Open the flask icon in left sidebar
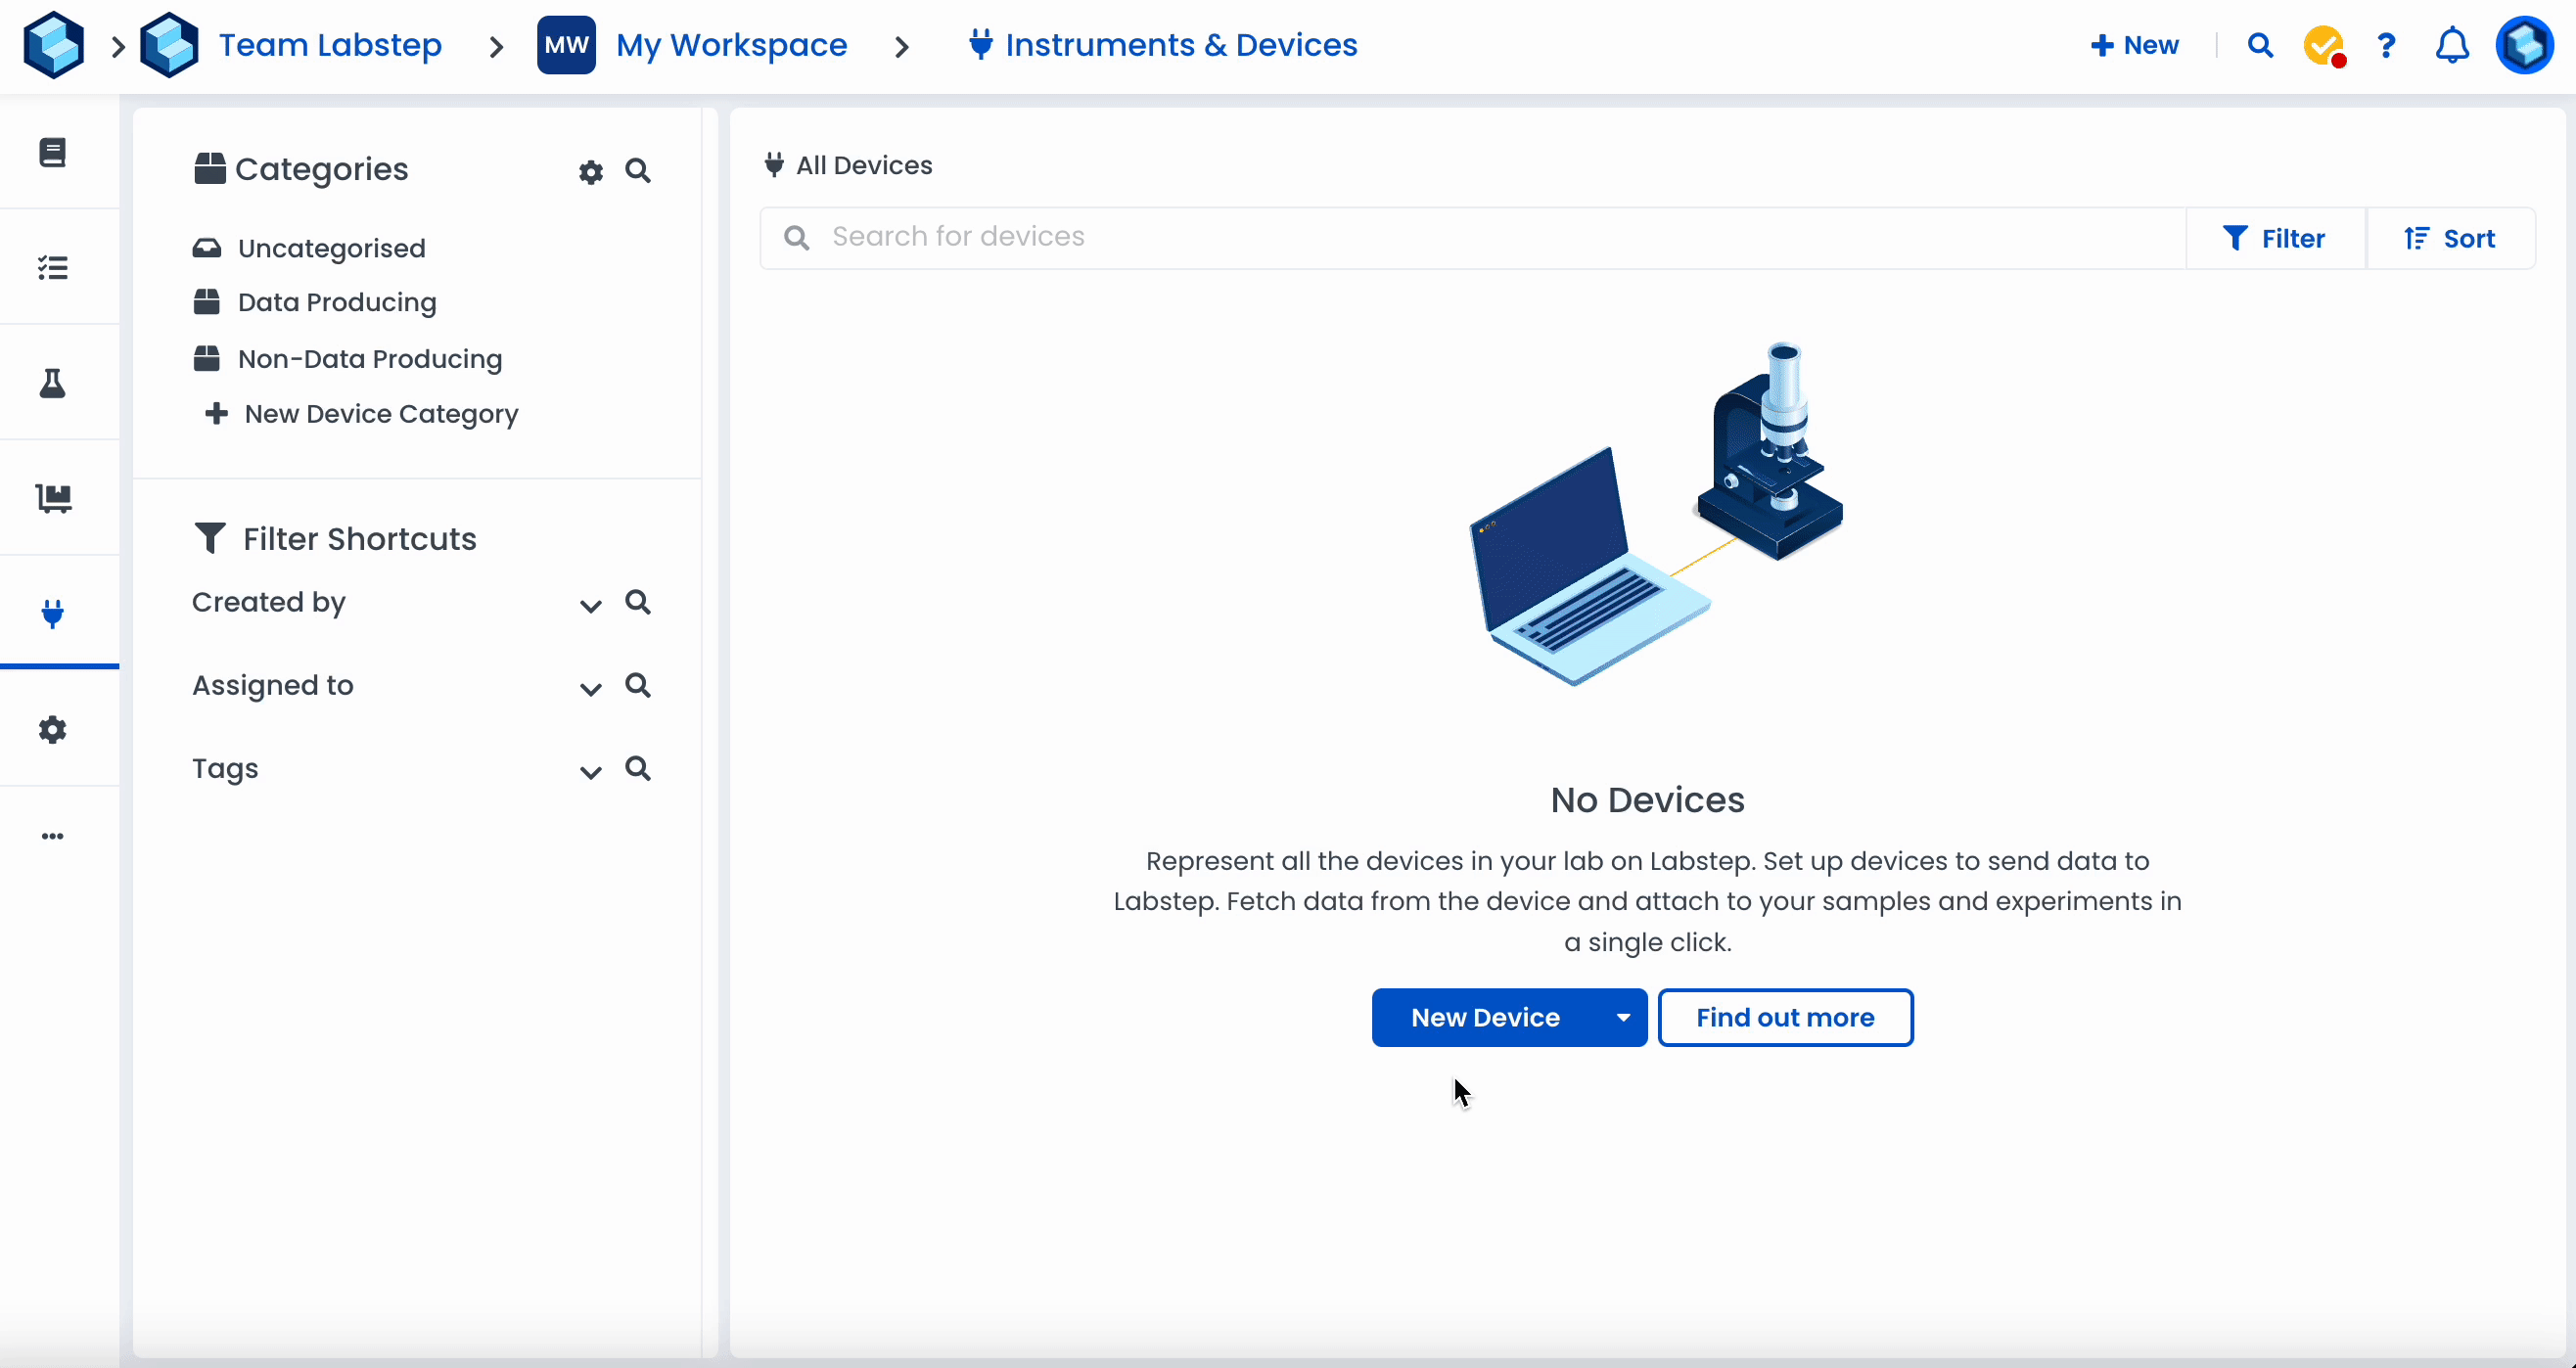The height and width of the screenshot is (1368, 2576). click(x=53, y=383)
